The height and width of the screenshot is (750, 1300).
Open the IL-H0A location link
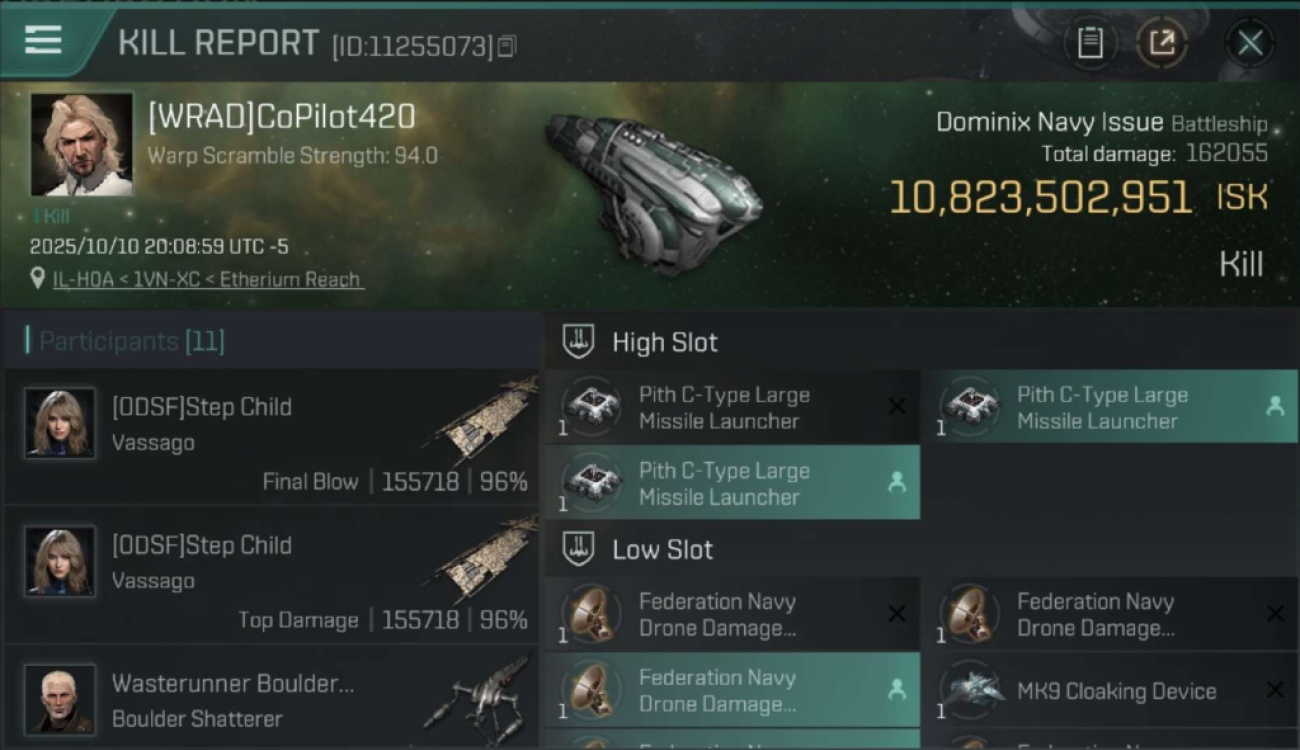pyautogui.click(x=207, y=280)
